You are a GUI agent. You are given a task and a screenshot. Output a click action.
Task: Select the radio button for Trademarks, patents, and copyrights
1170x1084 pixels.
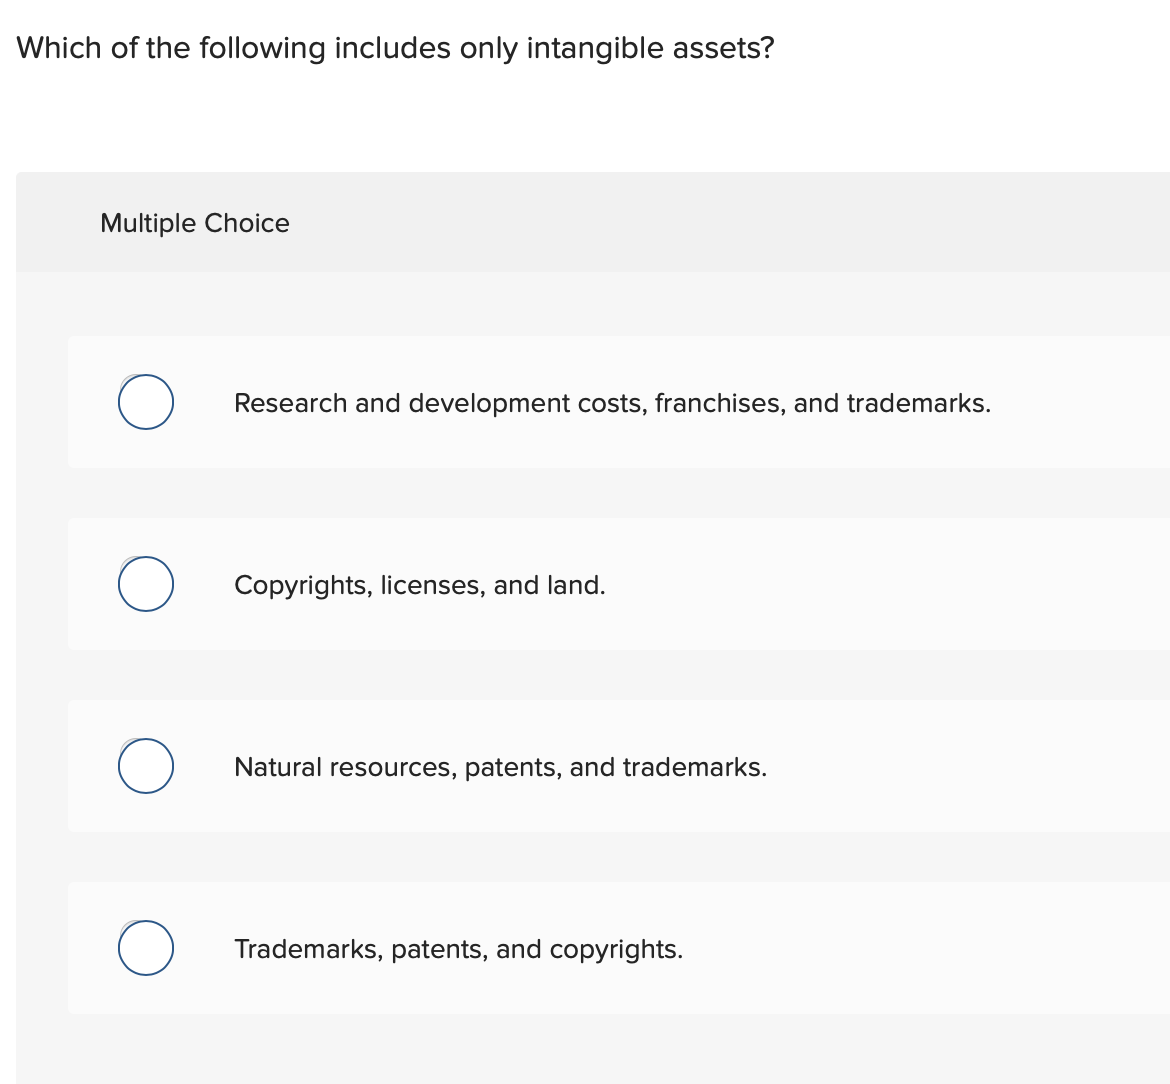click(x=145, y=948)
